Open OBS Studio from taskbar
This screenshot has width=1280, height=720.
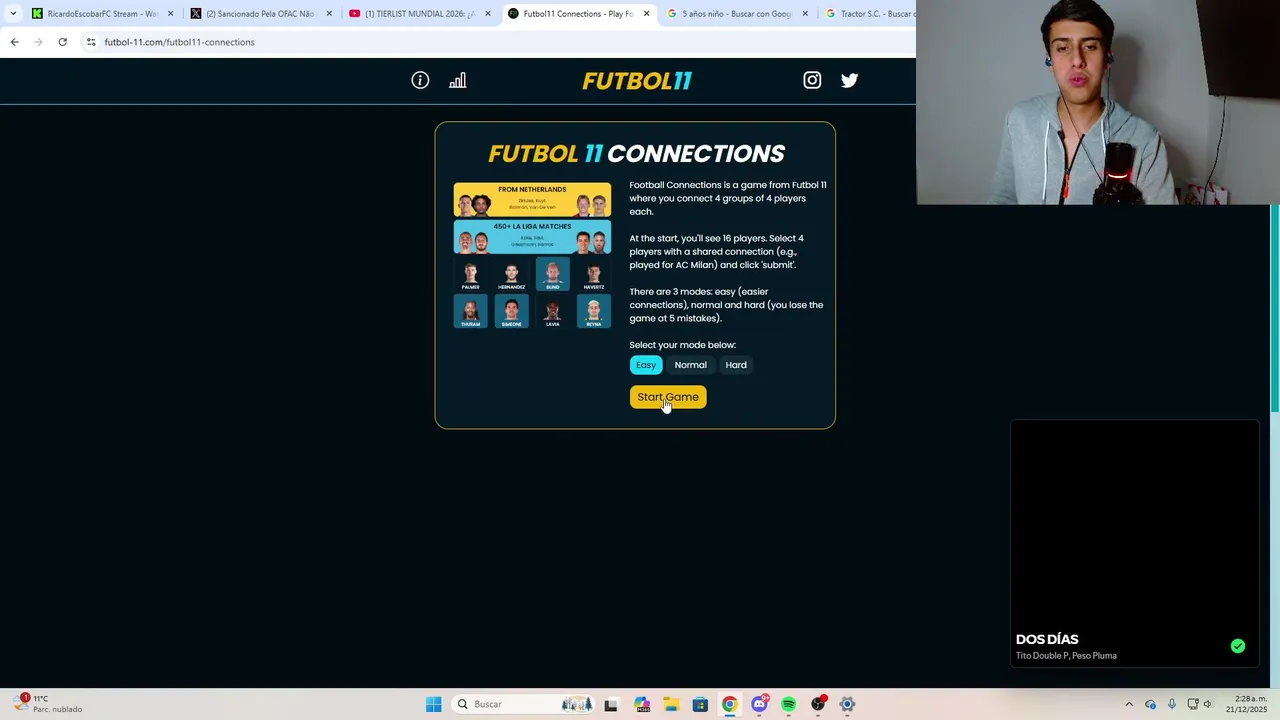(818, 704)
